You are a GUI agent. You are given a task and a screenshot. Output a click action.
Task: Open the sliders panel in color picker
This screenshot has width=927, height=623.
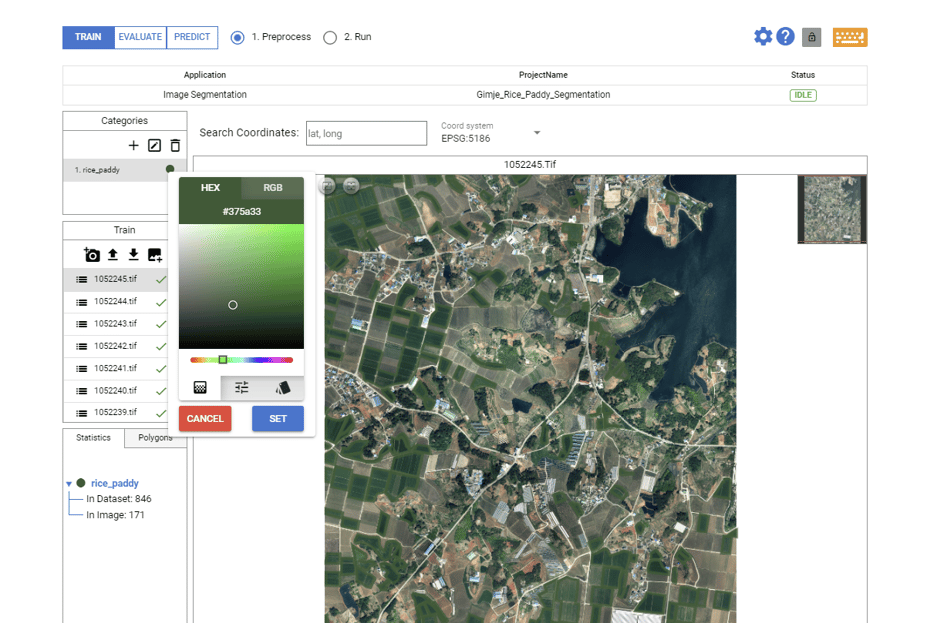(x=241, y=388)
